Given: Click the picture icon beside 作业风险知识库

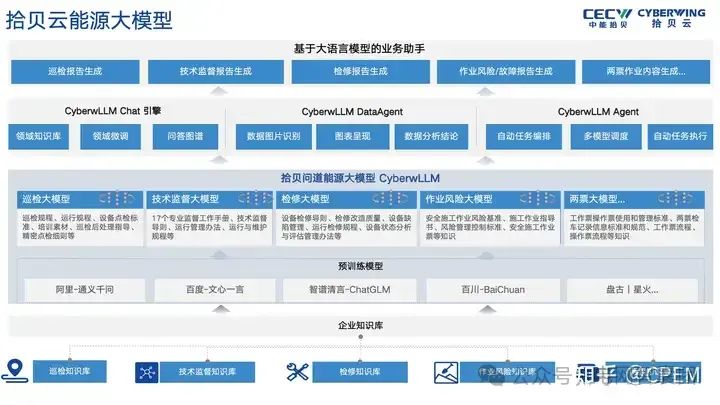Looking at the screenshot, I should [446, 372].
